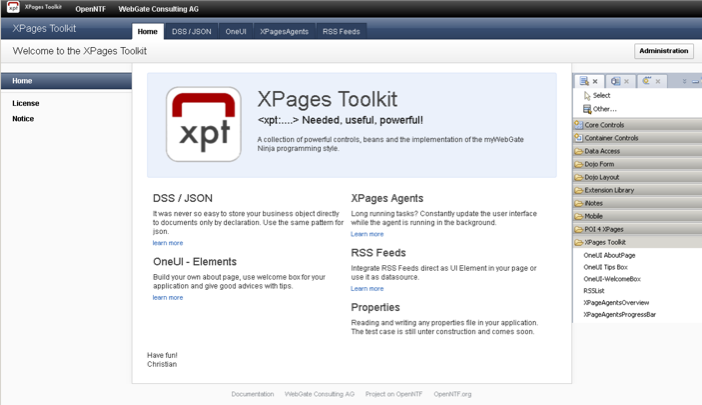Screen dimensions: 702x405
Task: Click the xpt logo in top bar
Action: click(x=14, y=7)
